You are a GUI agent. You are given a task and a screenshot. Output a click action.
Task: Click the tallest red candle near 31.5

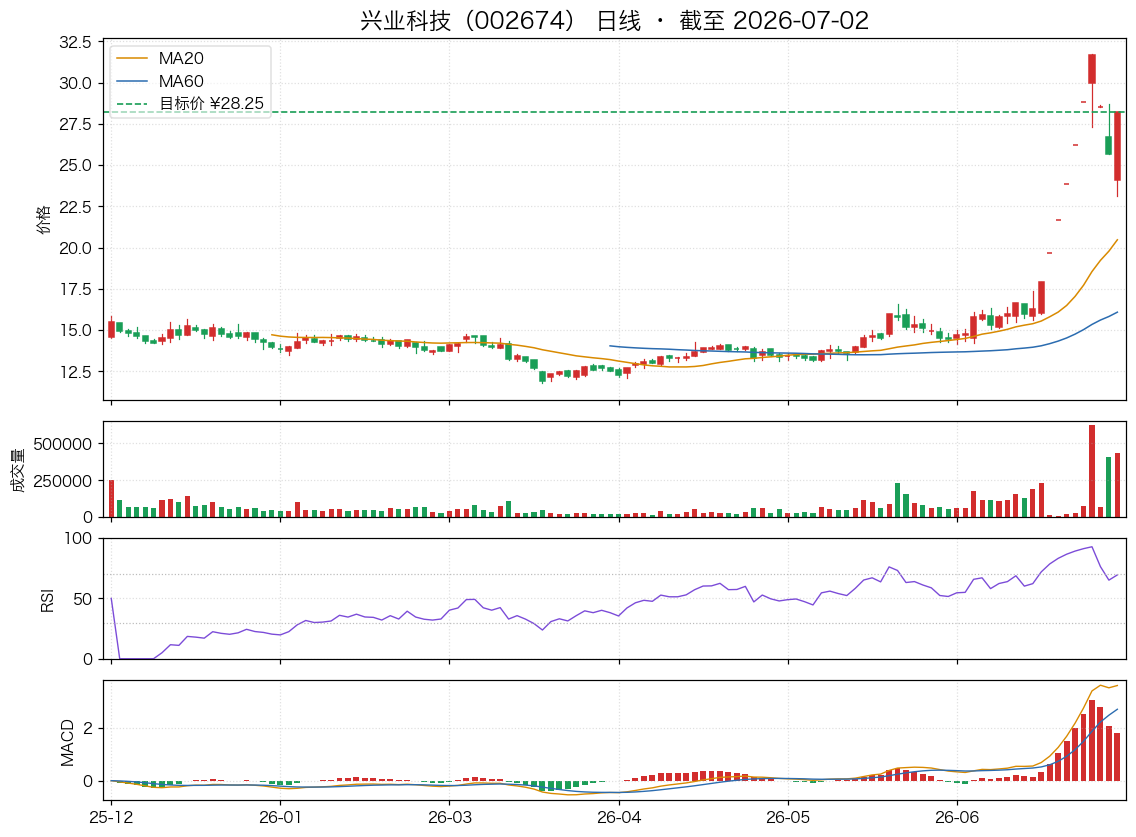point(1092,69)
